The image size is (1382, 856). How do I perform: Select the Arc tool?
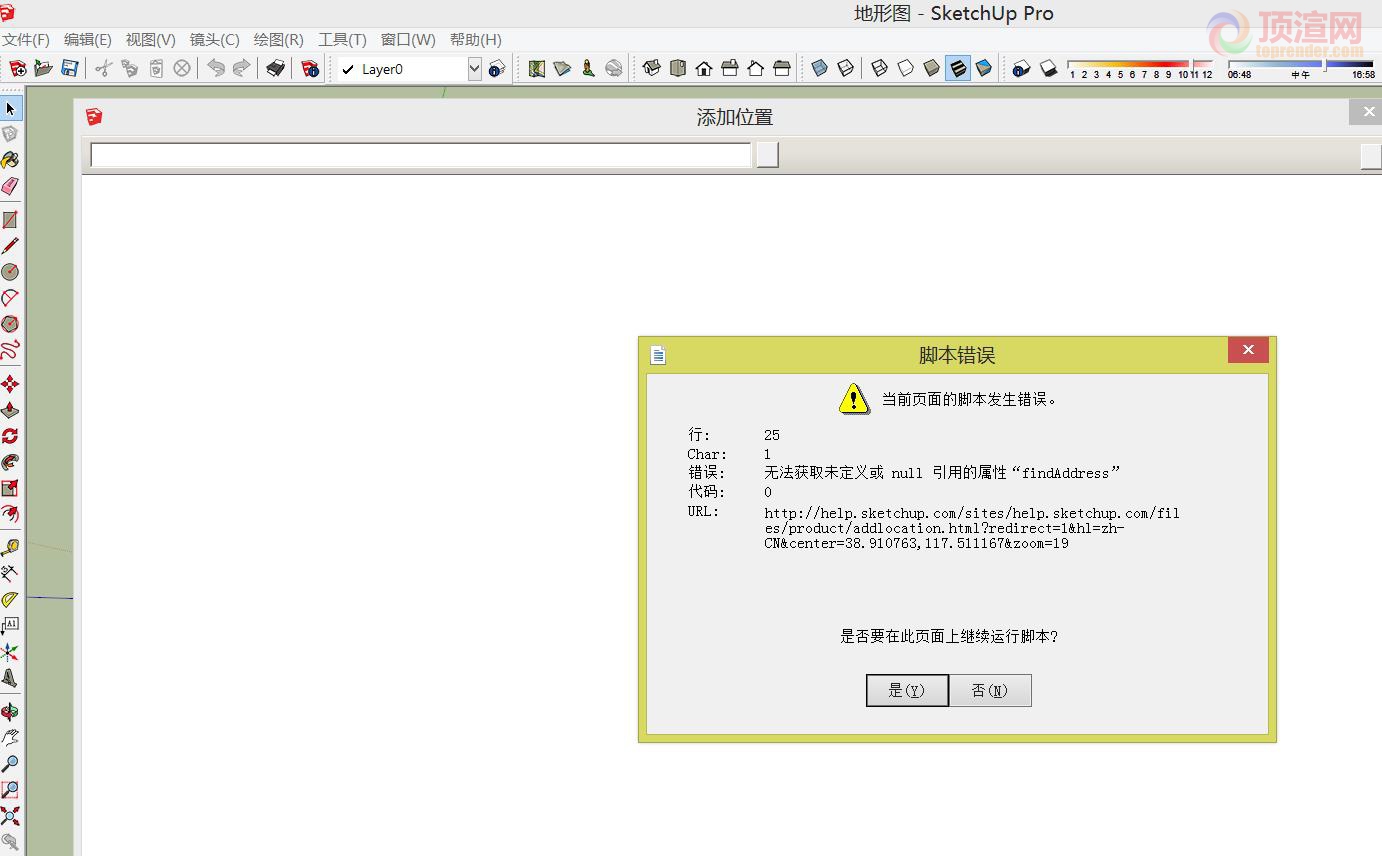click(10, 298)
